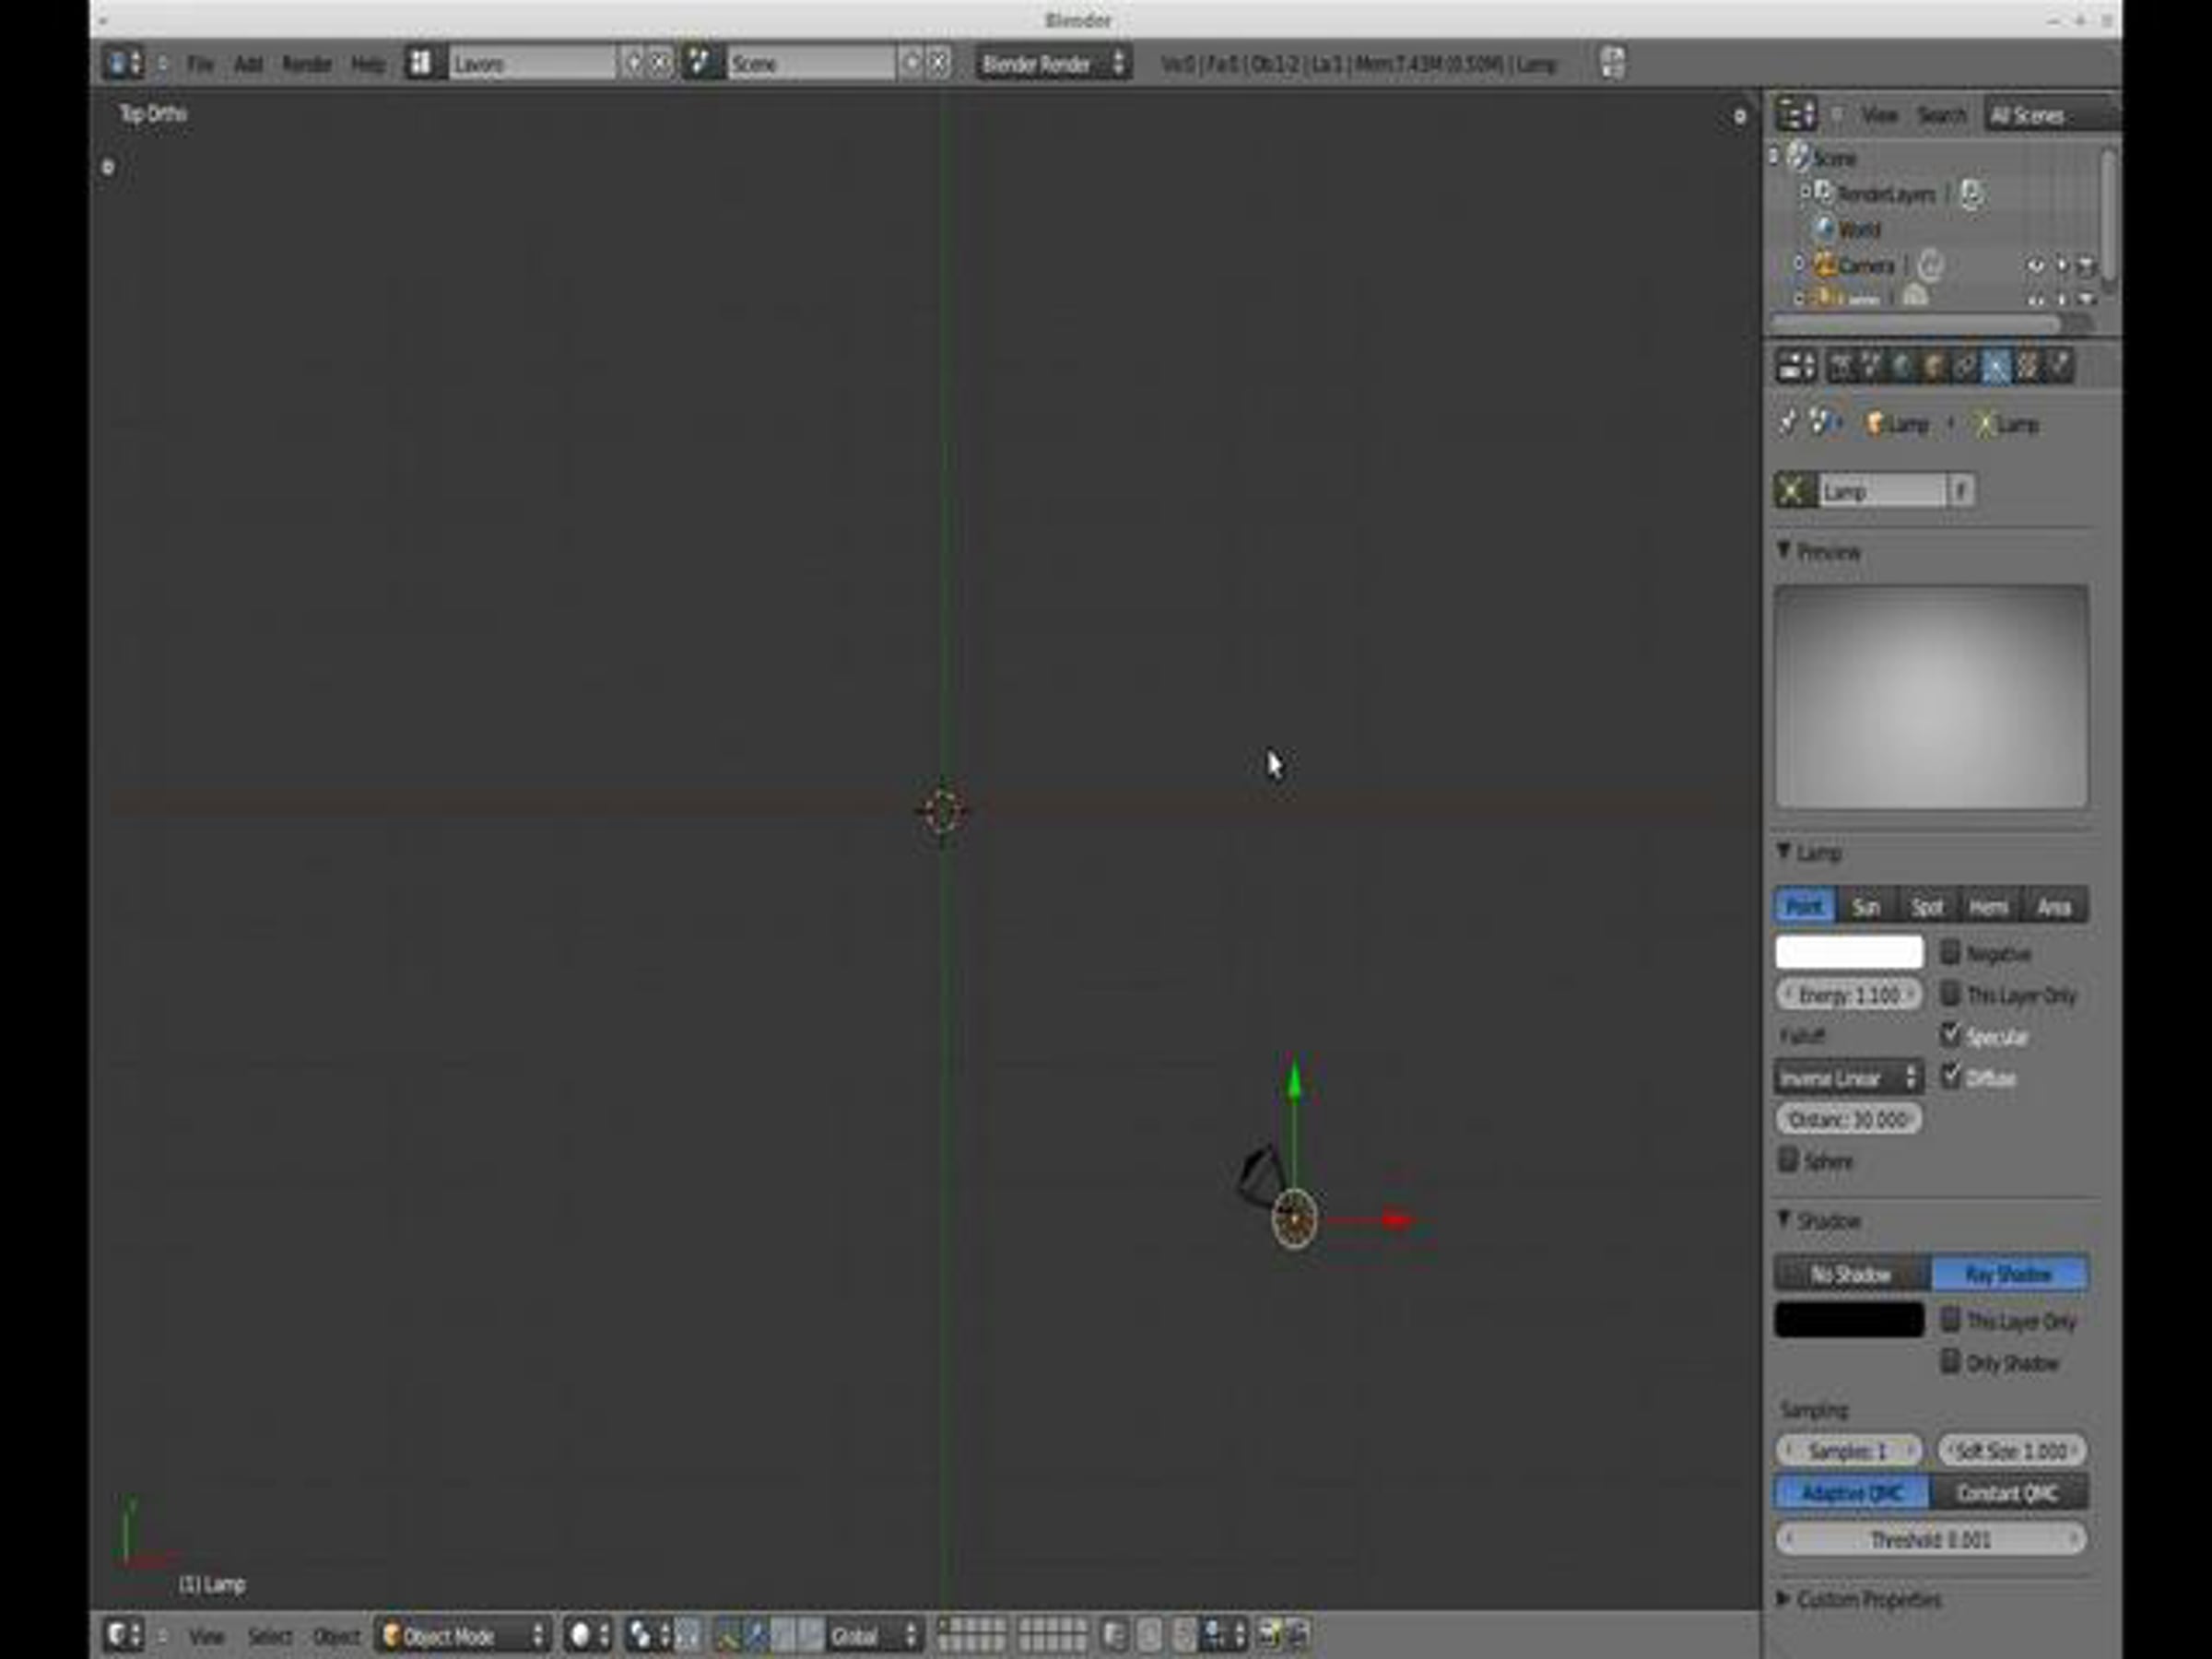Enable the Sphere checkbox
Screen dimensions: 2212x1659
click(1788, 1160)
